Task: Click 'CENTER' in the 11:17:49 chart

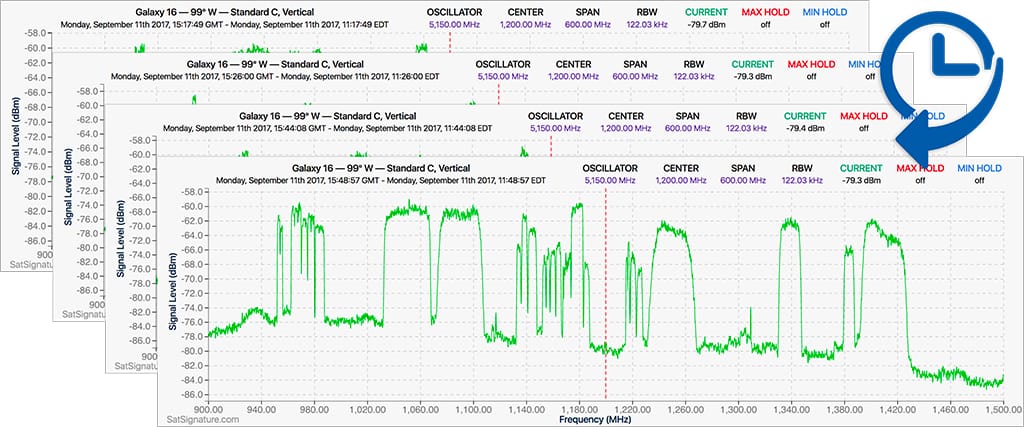Action: coord(526,12)
